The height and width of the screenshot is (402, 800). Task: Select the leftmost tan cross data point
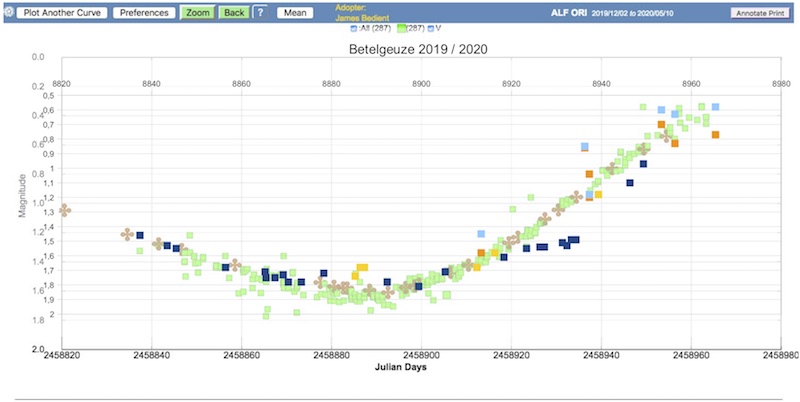point(65,209)
